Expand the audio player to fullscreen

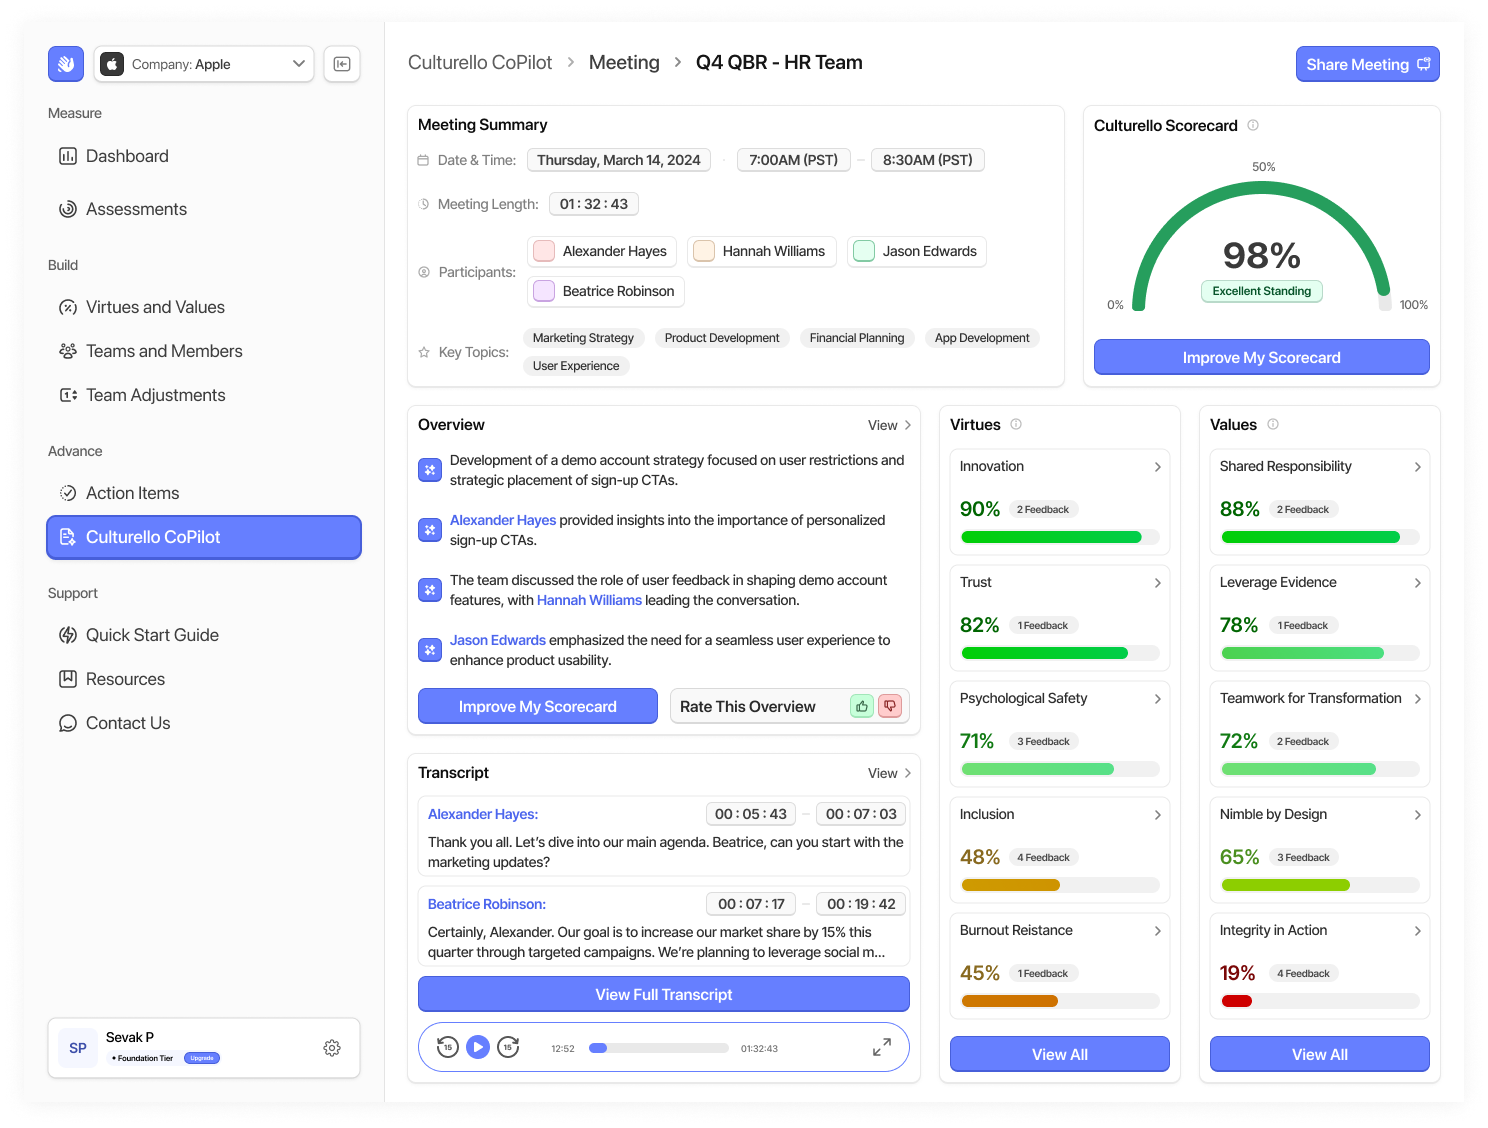point(881,1047)
